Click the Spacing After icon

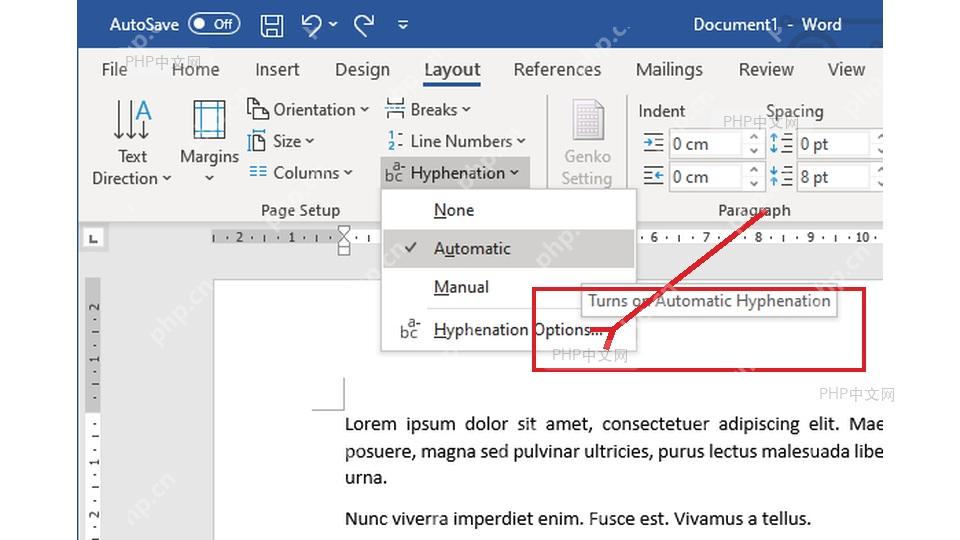tap(781, 176)
